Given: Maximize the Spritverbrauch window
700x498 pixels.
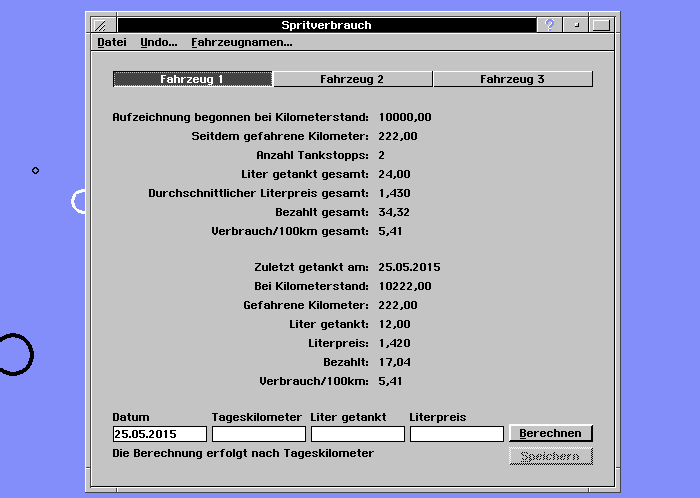Looking at the screenshot, I should coord(601,25).
